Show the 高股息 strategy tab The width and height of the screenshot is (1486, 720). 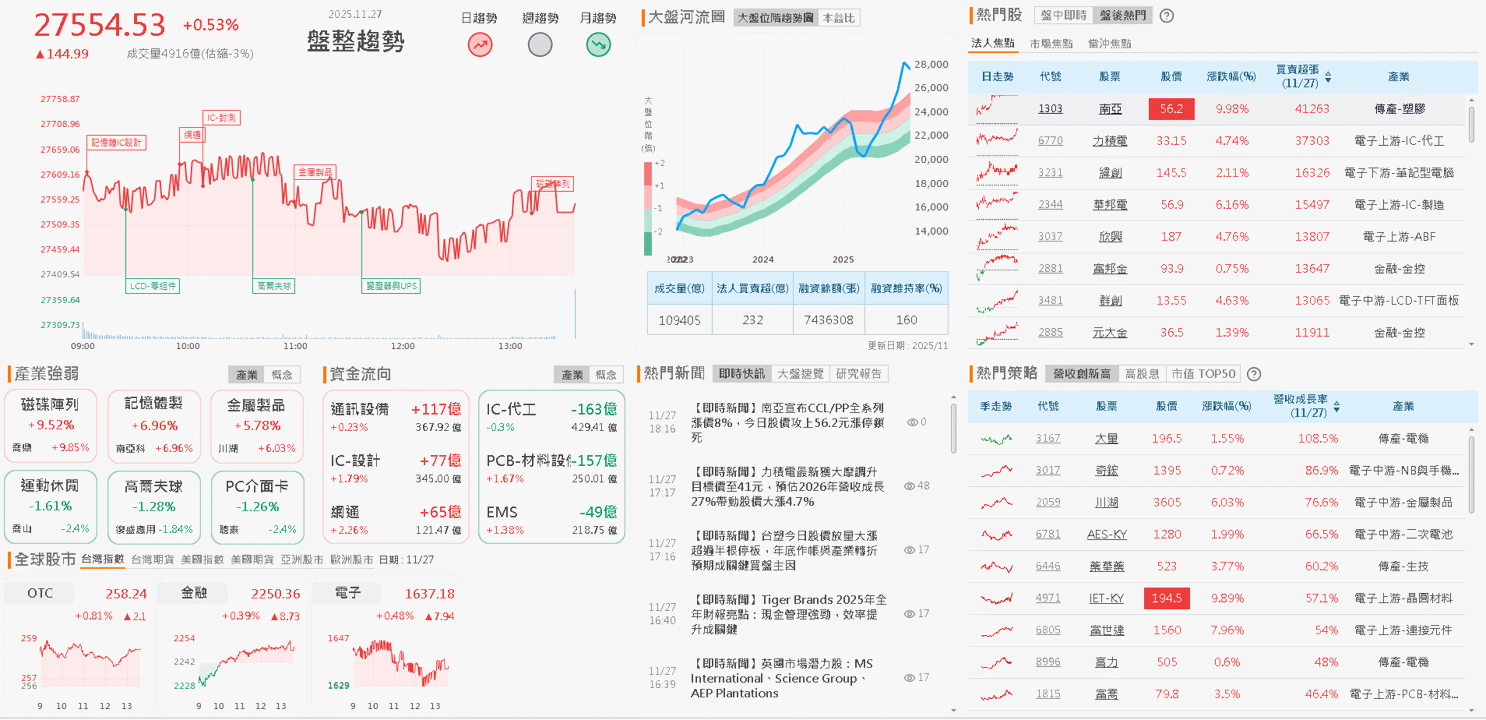tap(1142, 374)
